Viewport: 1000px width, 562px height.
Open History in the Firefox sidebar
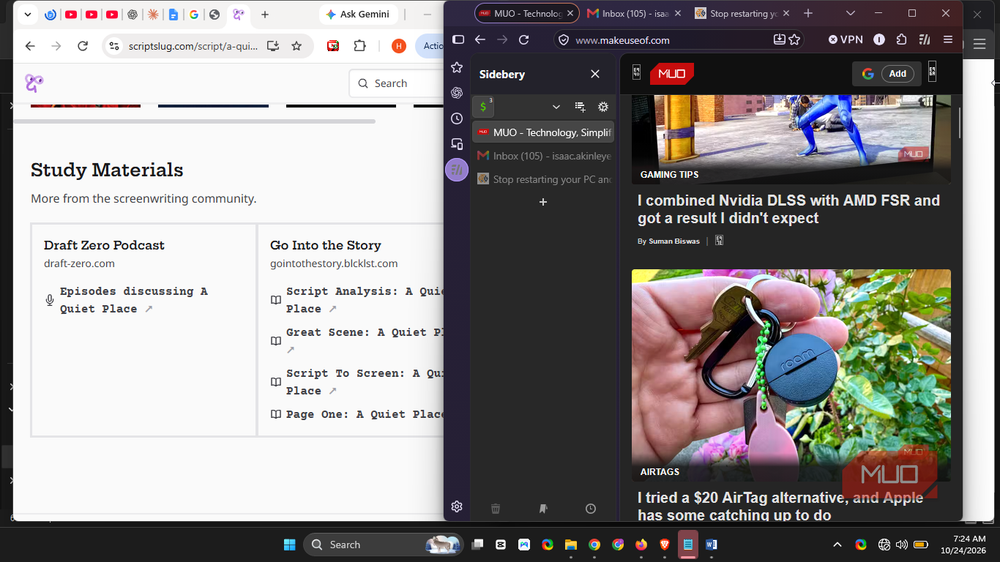pos(457,119)
